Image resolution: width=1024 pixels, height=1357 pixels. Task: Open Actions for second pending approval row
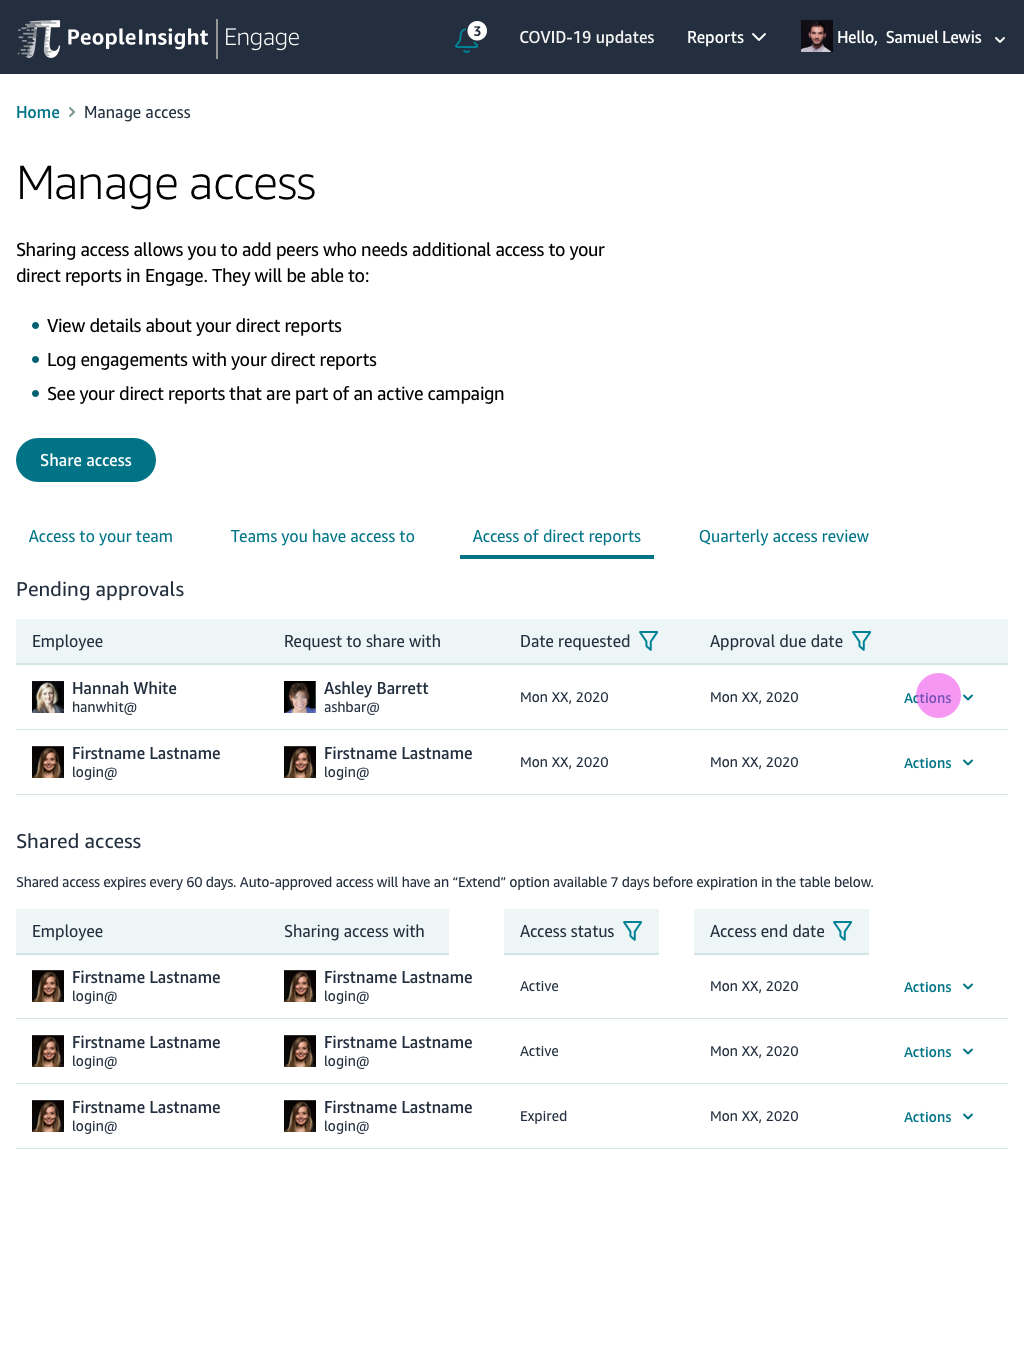[x=938, y=763]
